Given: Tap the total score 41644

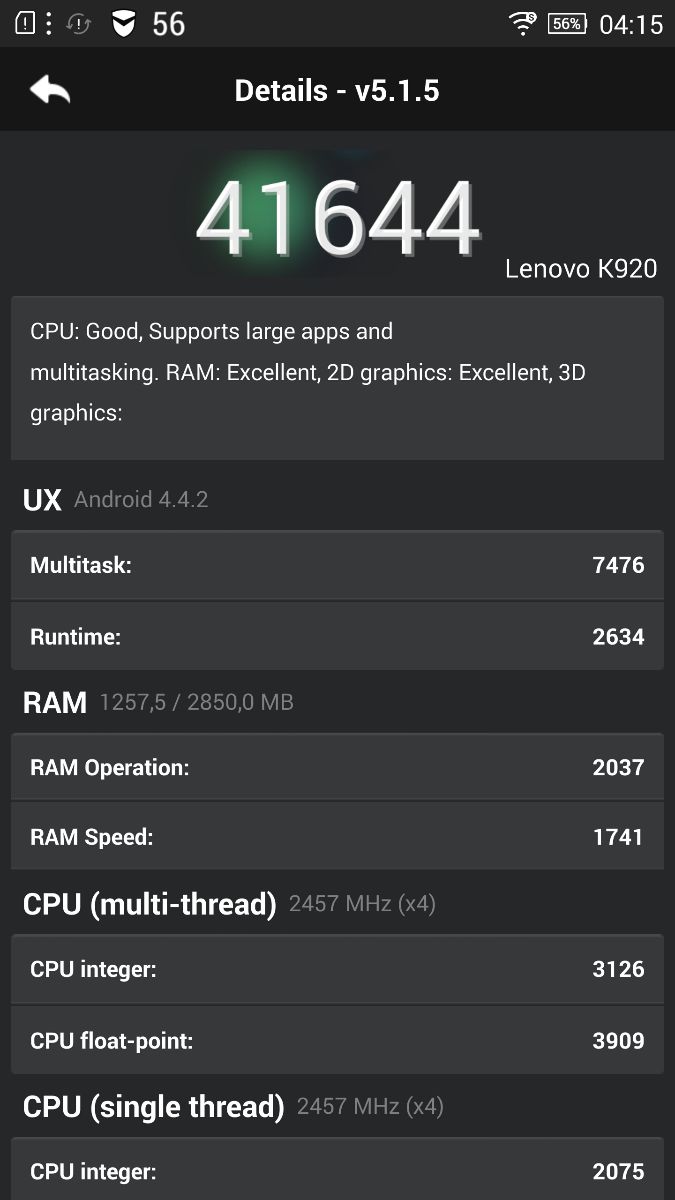Looking at the screenshot, I should click(x=338, y=218).
